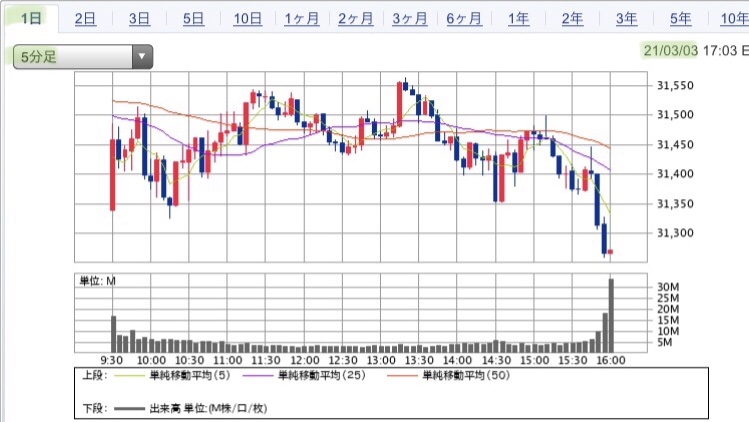Screen dimensions: 749x422
Task: Open the 10日 period tab
Action: click(247, 19)
